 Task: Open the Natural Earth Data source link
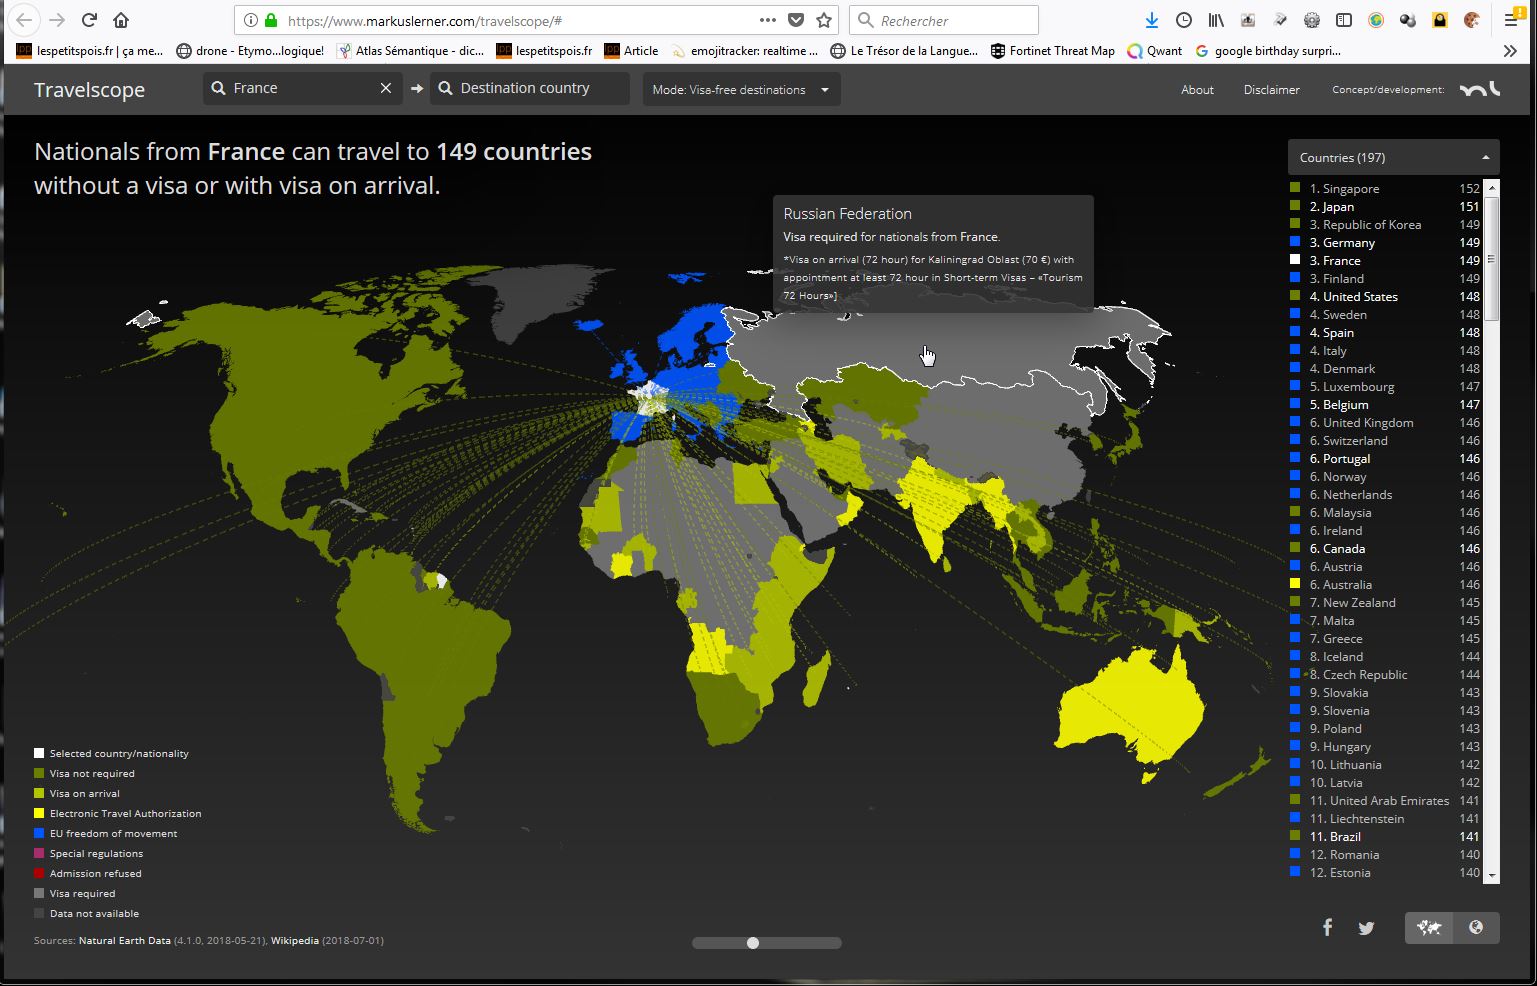(124, 940)
